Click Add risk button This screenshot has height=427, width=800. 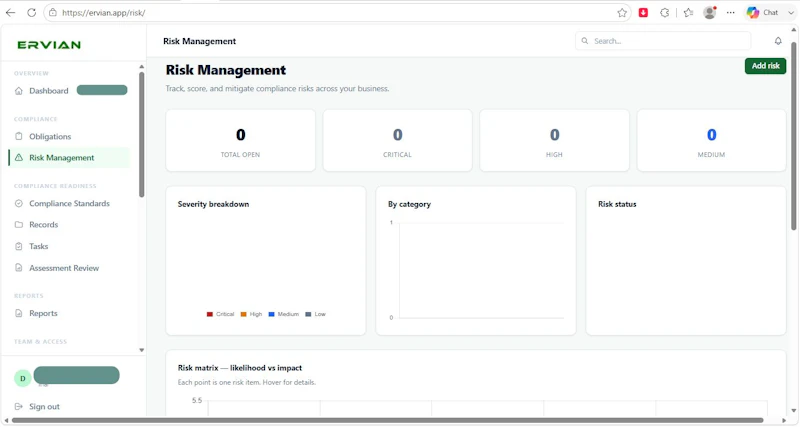click(765, 66)
